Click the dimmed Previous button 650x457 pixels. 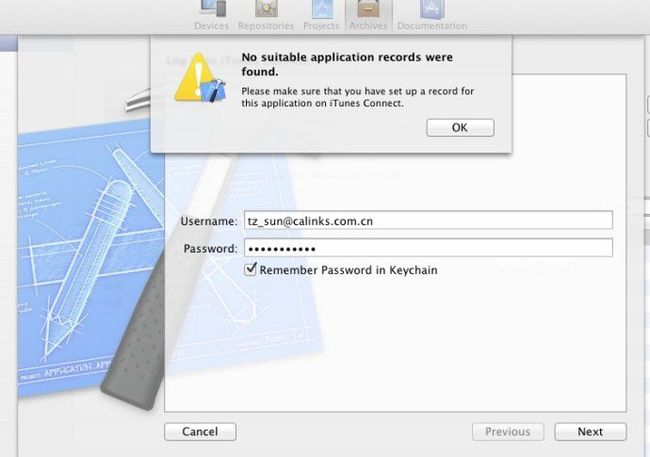coord(508,432)
